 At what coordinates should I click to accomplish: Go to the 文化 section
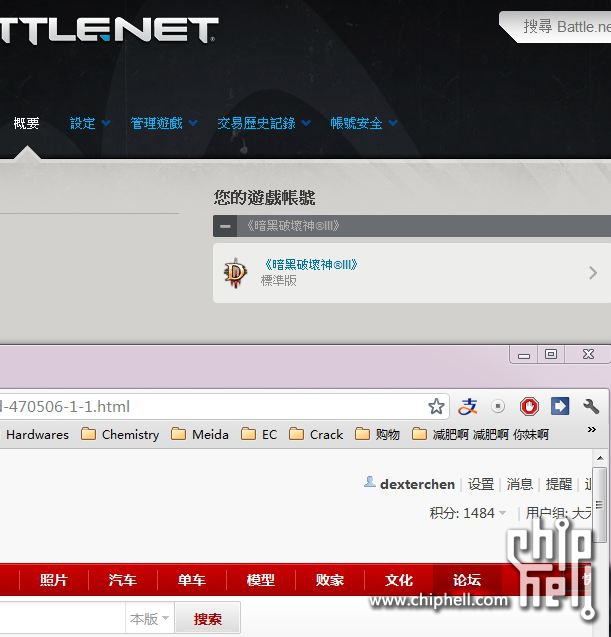click(x=399, y=580)
